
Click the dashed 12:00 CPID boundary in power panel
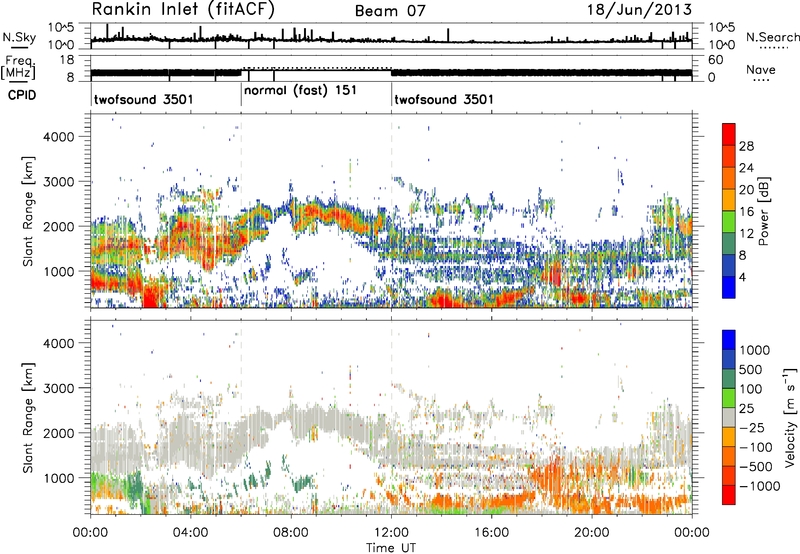(x=392, y=211)
